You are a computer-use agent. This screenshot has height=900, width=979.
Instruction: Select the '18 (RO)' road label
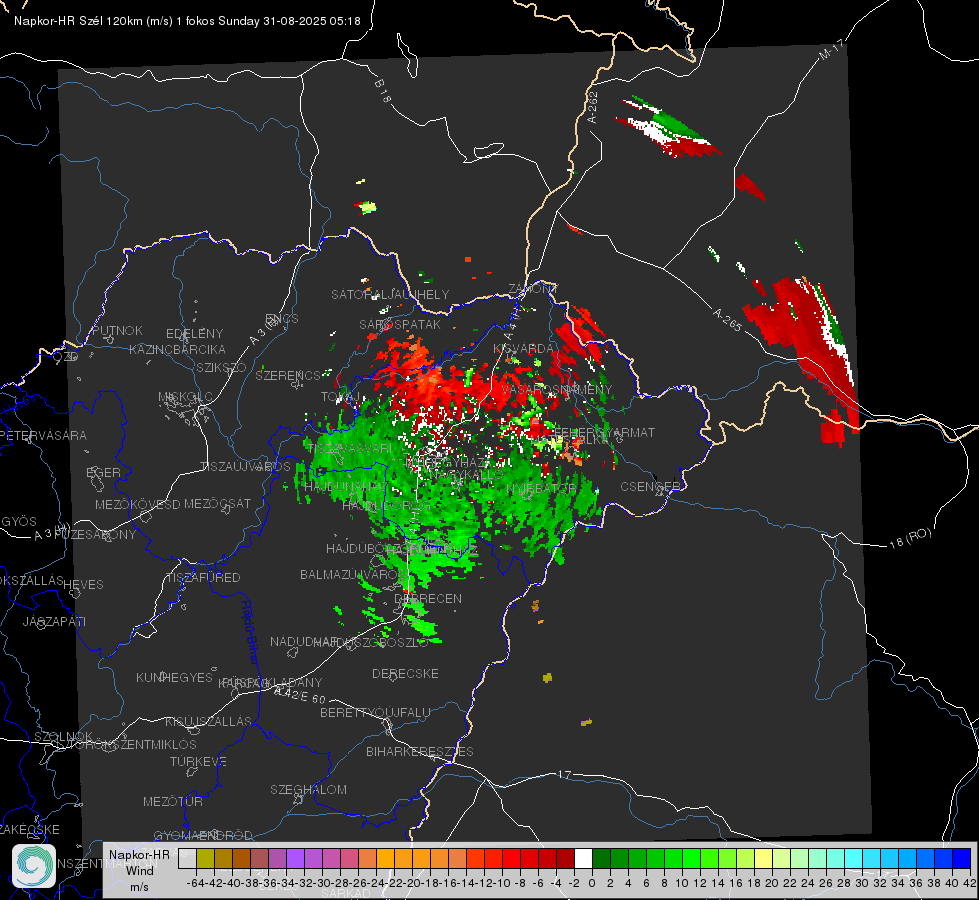coord(910,538)
